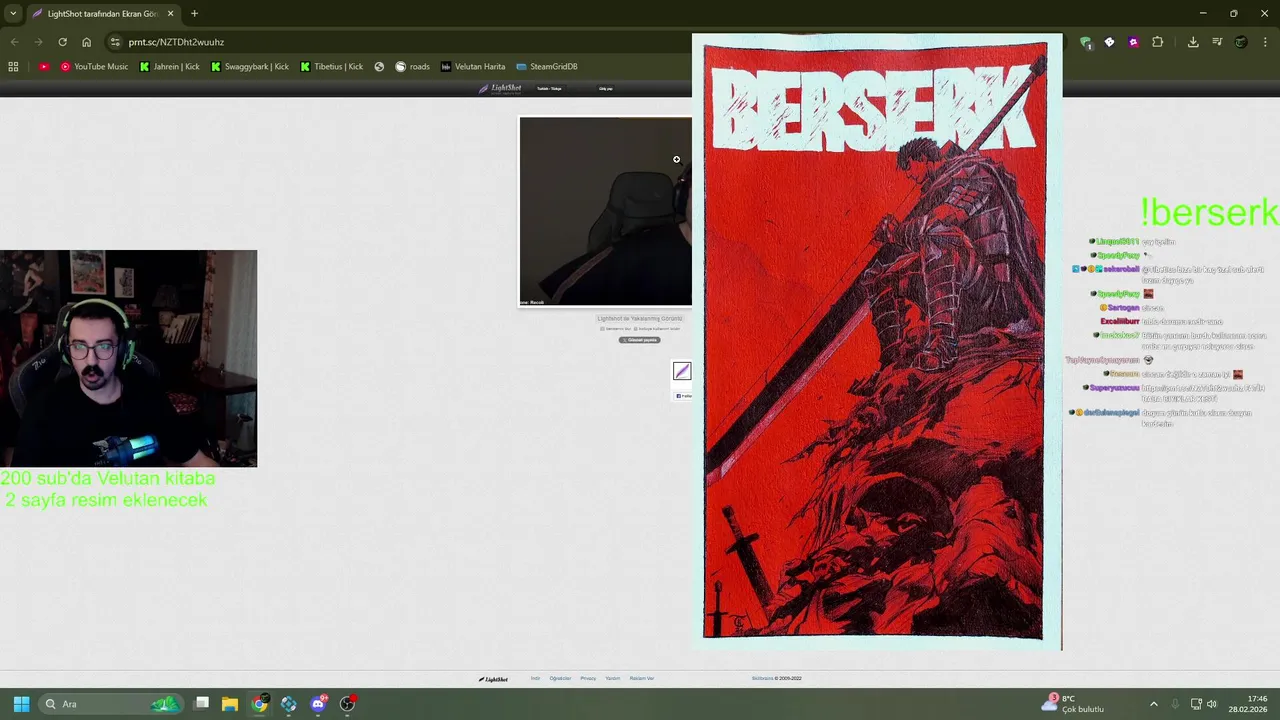
Task: Click the İndir footer link
Action: [x=535, y=678]
